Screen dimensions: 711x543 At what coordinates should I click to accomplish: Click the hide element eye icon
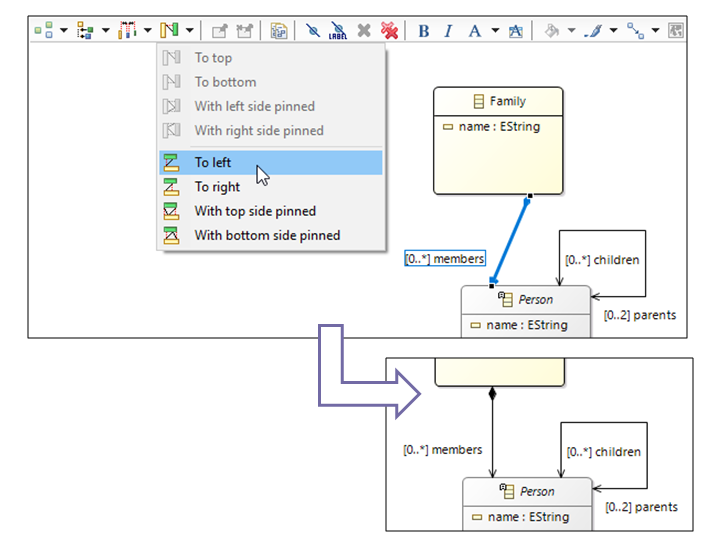coord(312,31)
